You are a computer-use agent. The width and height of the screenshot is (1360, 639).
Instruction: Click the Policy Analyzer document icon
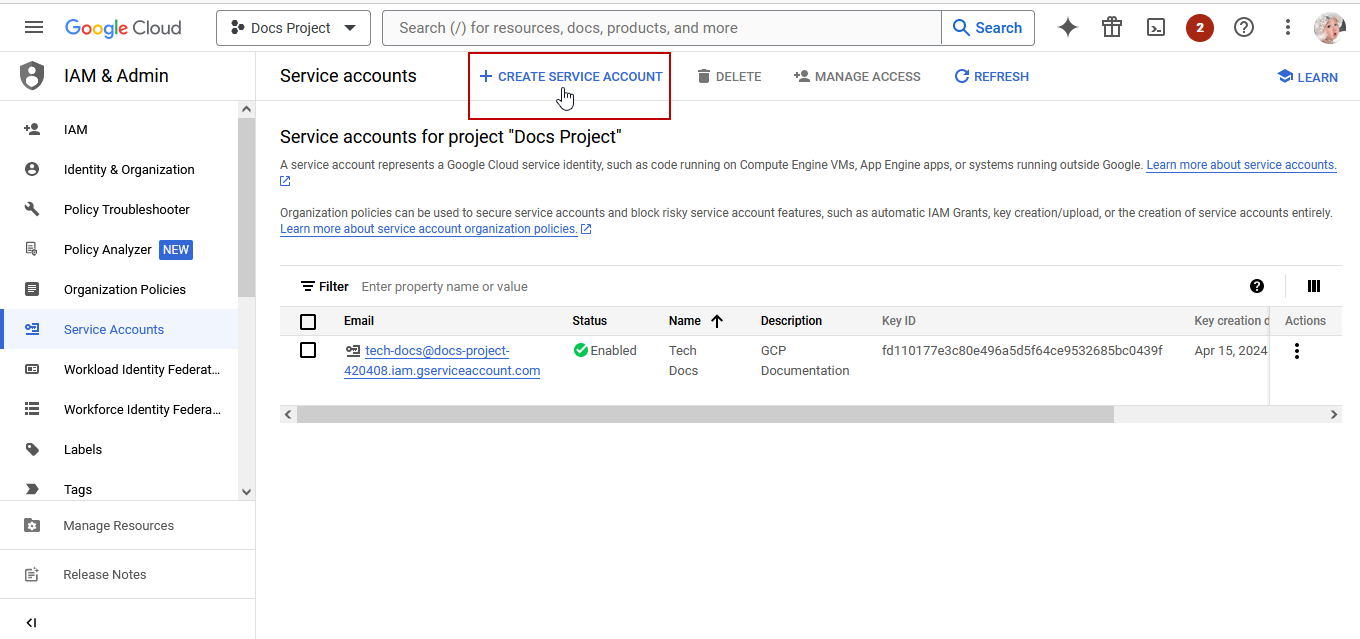click(32, 249)
